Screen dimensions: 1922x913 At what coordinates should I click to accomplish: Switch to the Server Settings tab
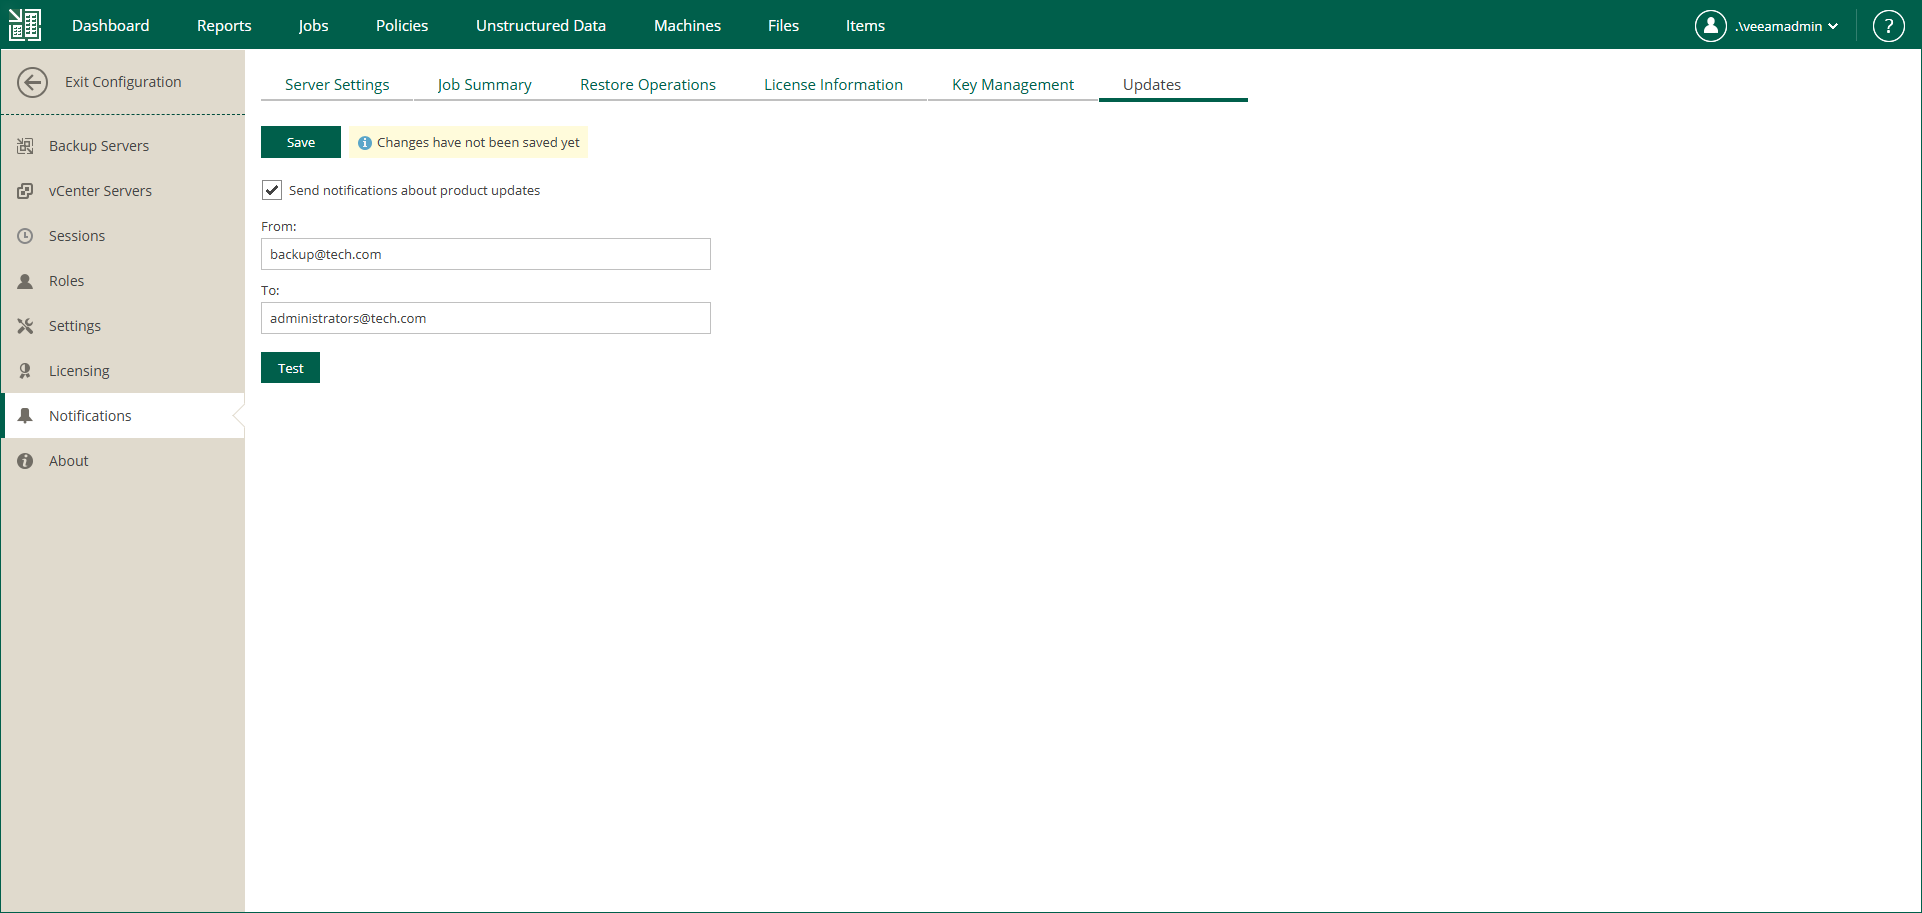tap(337, 85)
